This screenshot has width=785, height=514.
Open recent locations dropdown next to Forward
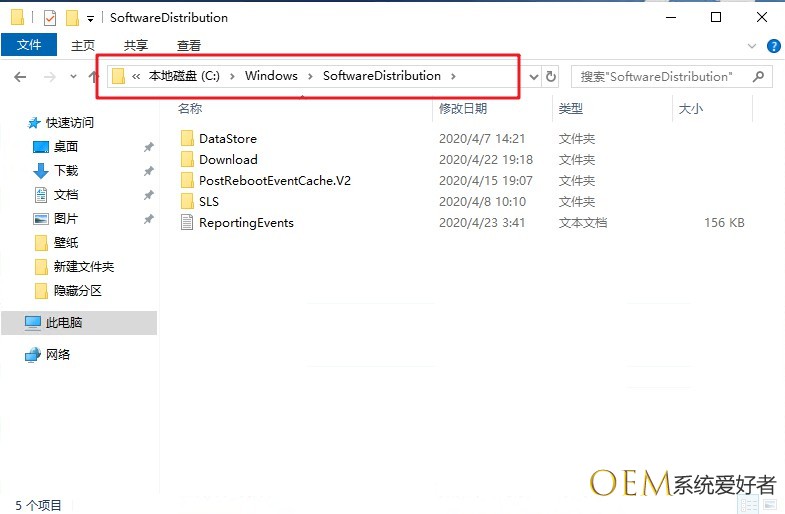[x=73, y=76]
